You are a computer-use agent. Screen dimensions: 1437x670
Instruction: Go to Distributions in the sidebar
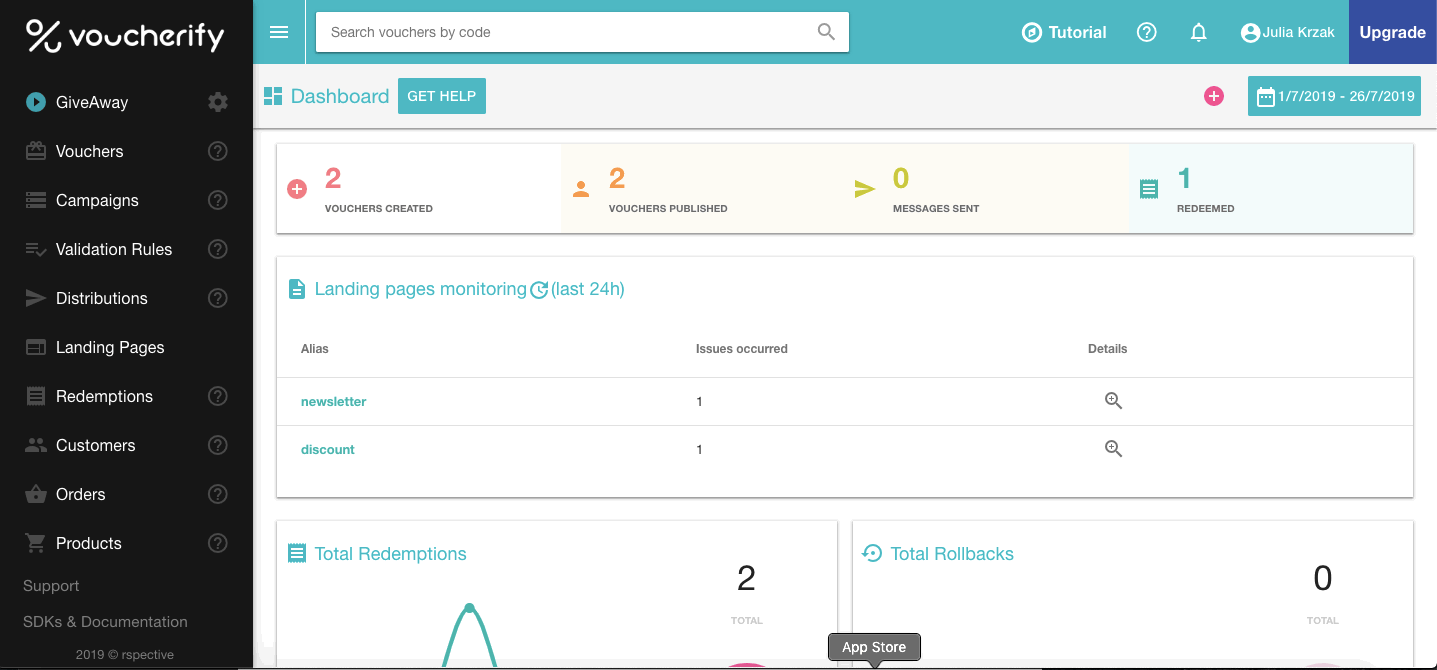point(102,298)
